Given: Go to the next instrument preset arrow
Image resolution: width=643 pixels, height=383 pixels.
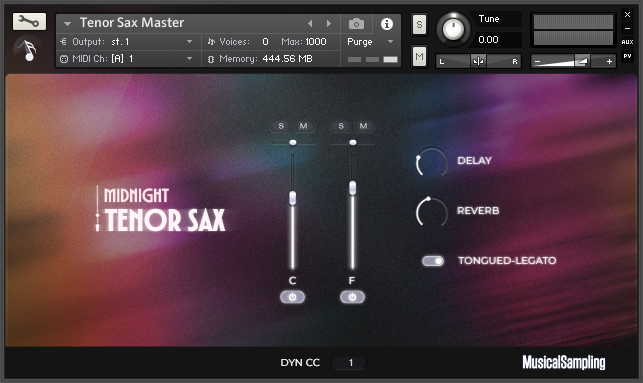Looking at the screenshot, I should click(328, 24).
